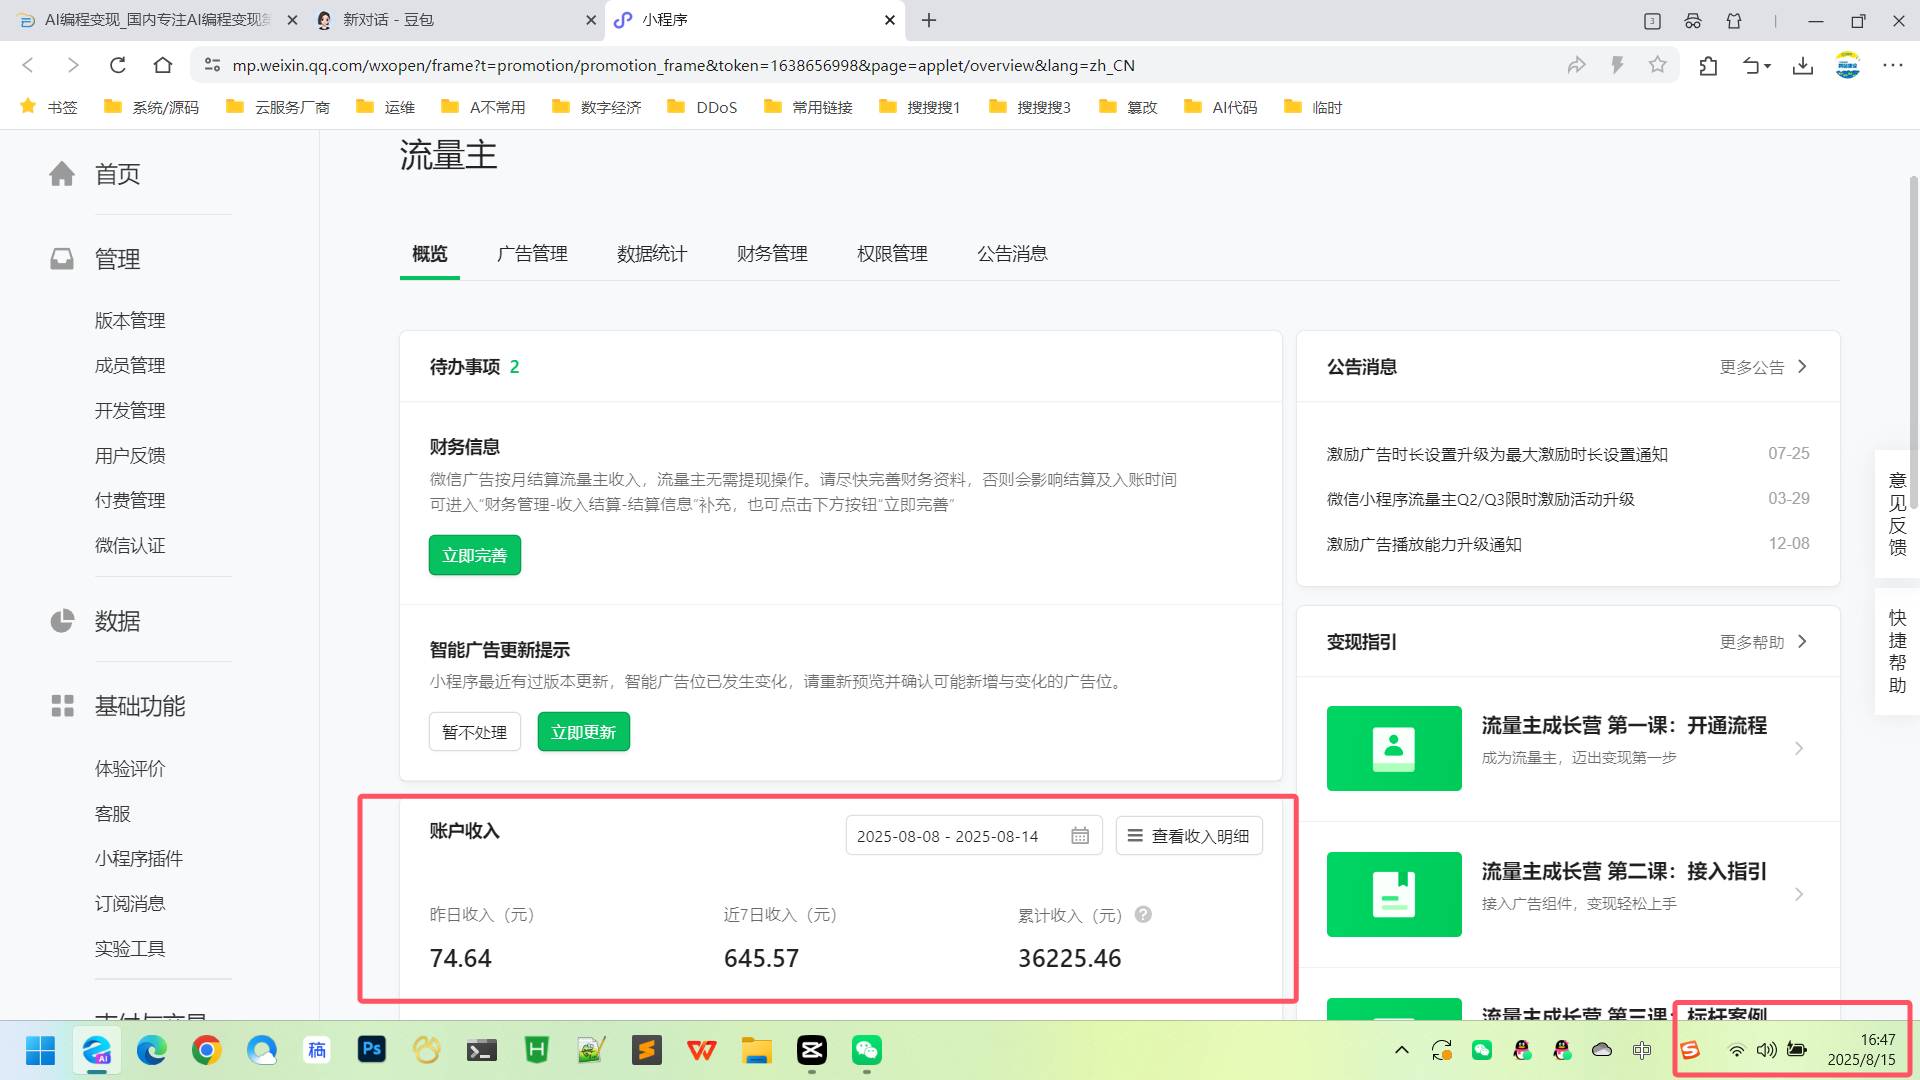The height and width of the screenshot is (1080, 1920).
Task: Click help question mark beside 累计收入
Action: [1143, 914]
